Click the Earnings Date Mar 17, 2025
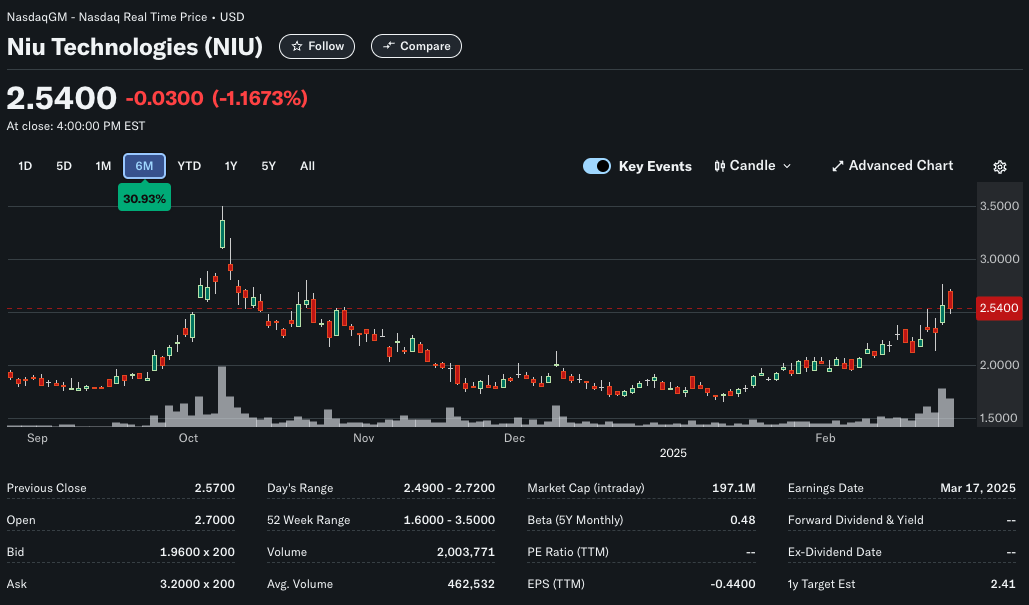Image resolution: width=1029 pixels, height=605 pixels. (978, 488)
